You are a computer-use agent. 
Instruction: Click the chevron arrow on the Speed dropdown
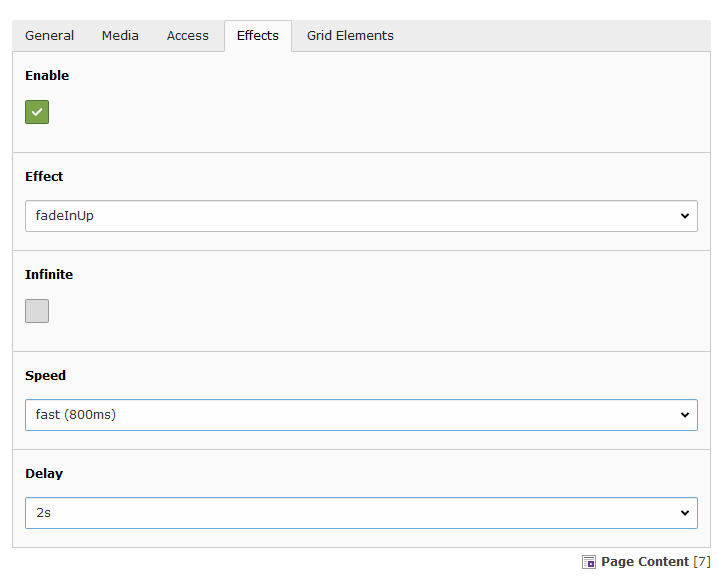point(684,414)
